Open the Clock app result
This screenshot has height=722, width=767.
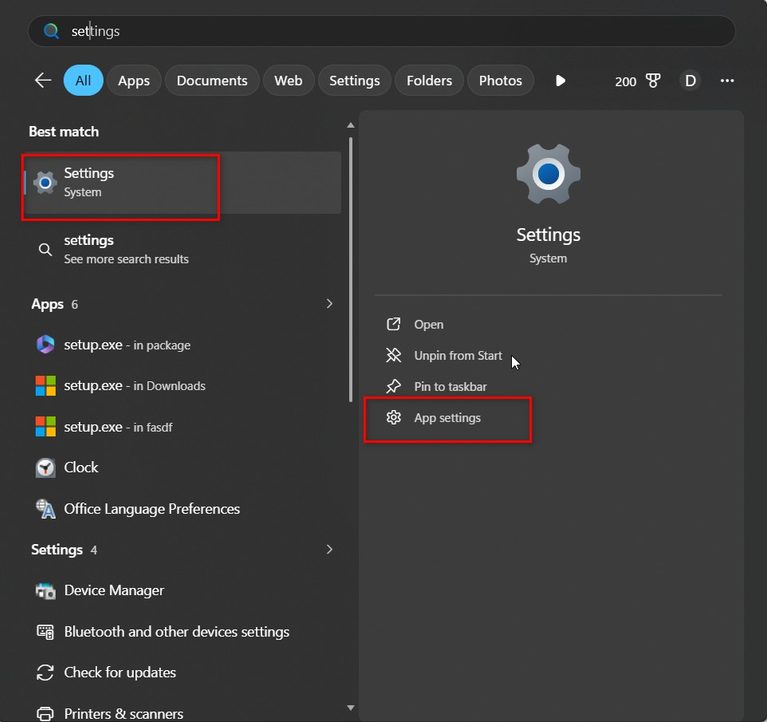[182, 468]
